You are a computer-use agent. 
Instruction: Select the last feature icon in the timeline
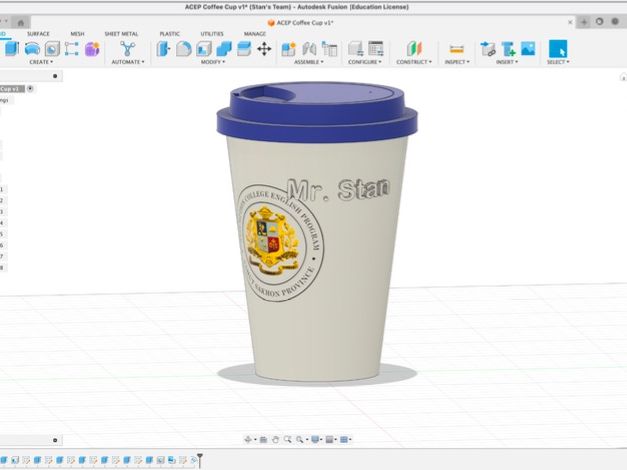(x=194, y=460)
